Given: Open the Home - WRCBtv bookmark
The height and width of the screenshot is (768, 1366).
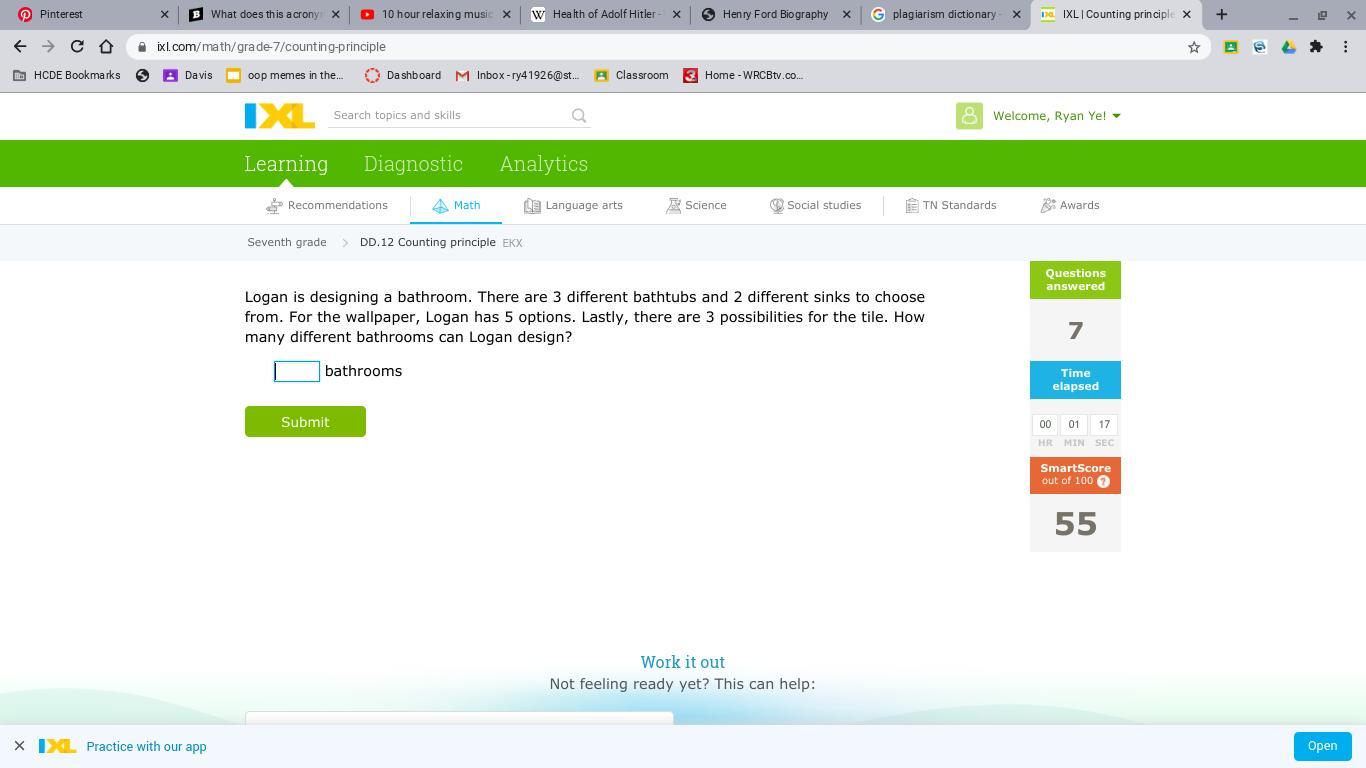Looking at the screenshot, I should coord(743,75).
